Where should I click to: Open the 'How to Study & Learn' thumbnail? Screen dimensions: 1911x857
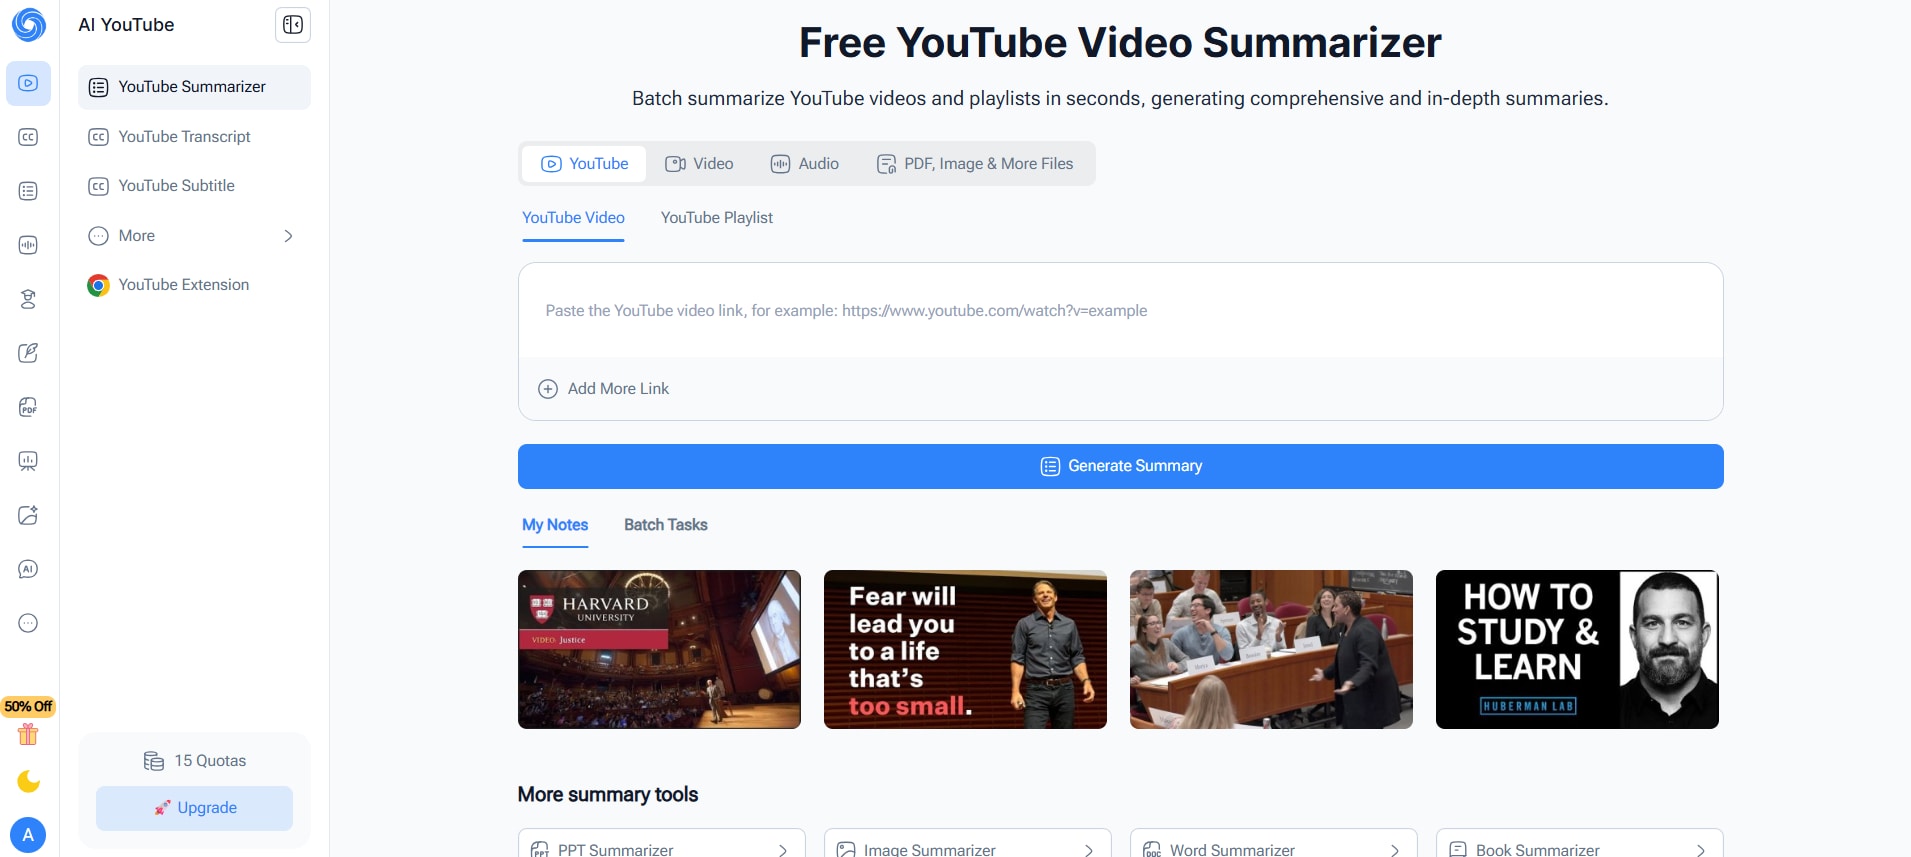[1577, 649]
